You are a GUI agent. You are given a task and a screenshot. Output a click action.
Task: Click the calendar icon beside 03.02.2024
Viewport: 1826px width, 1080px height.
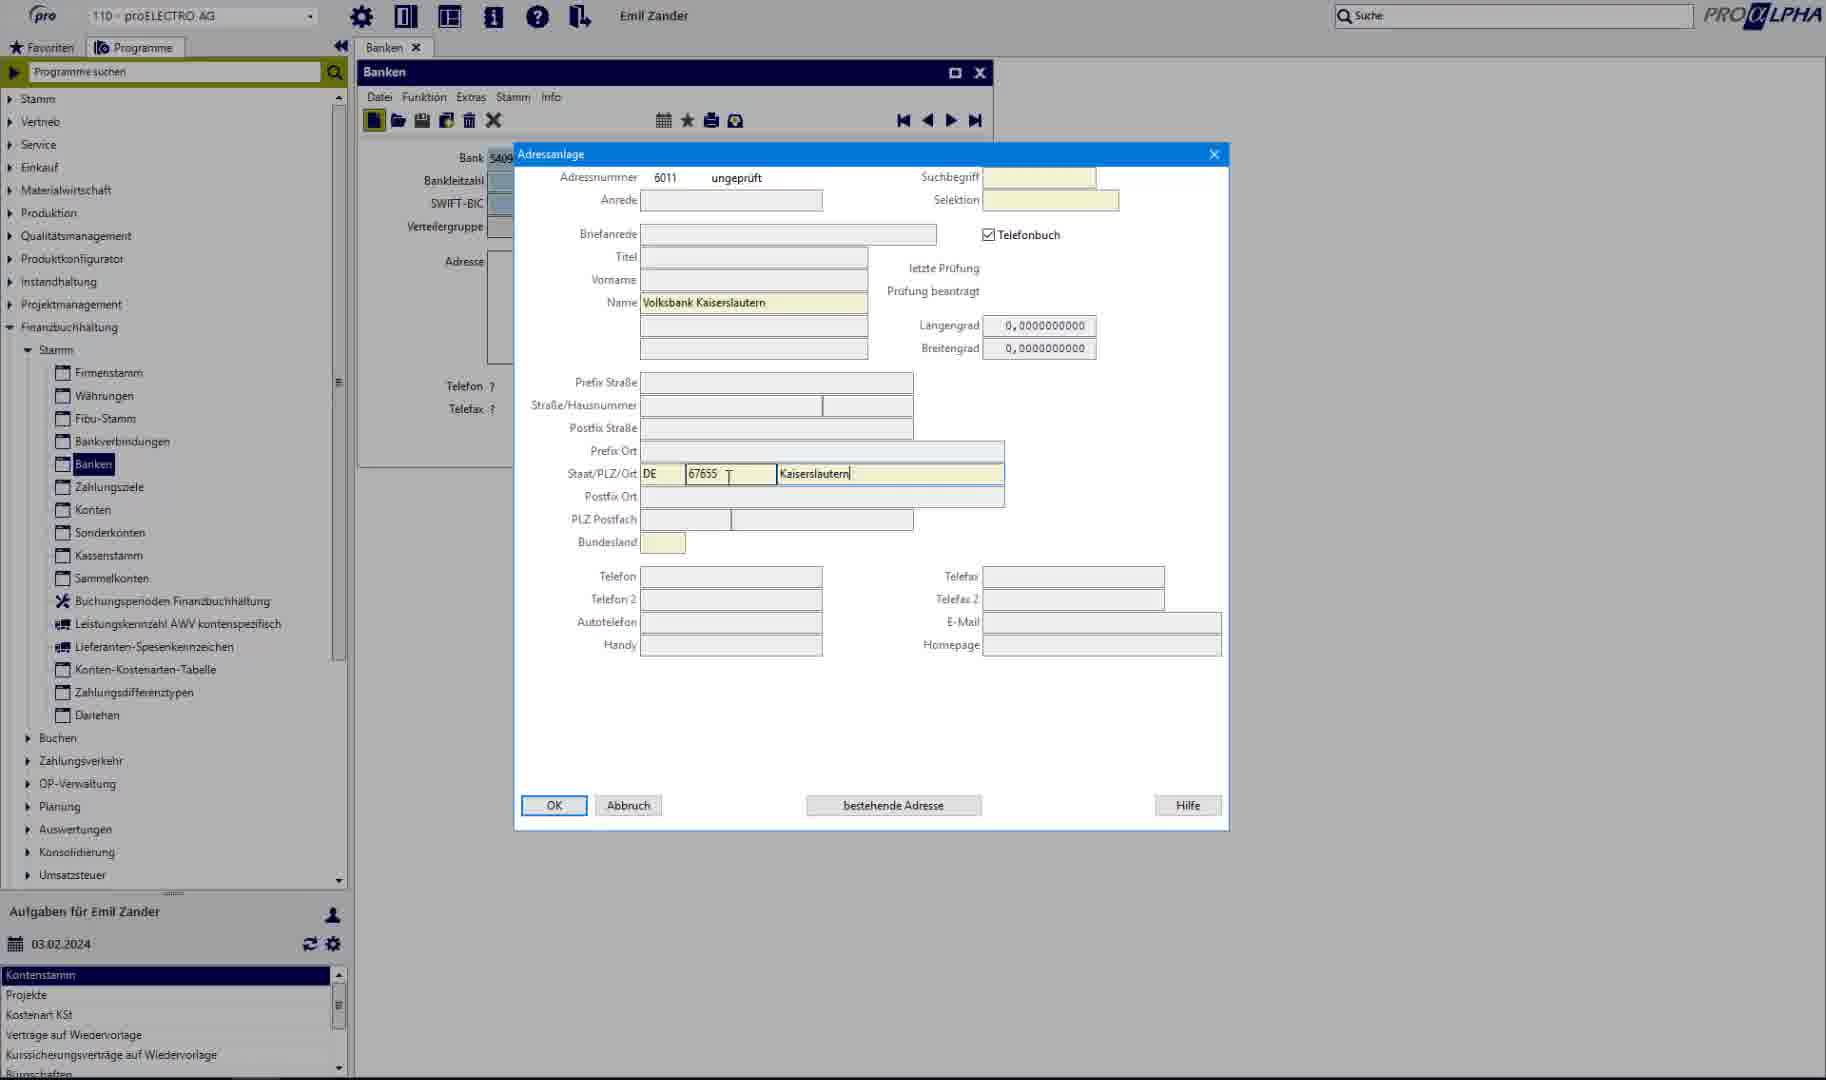click(15, 944)
